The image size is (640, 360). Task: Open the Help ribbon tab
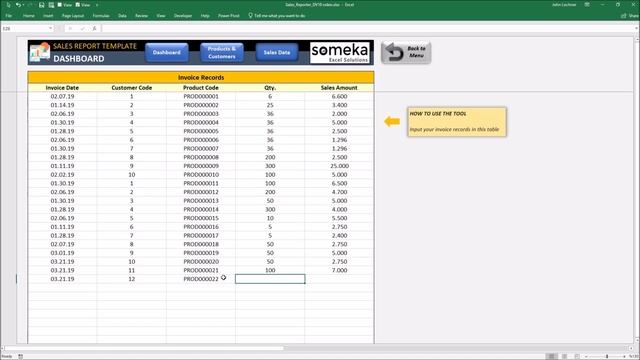tap(205, 16)
